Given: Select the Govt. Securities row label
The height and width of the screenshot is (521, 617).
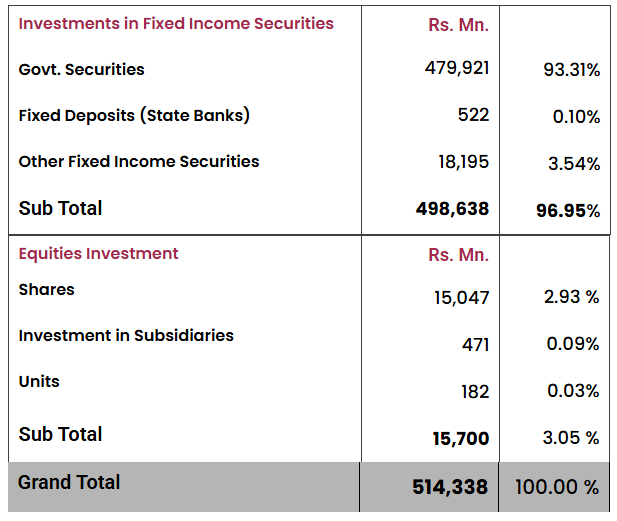Looking at the screenshot, I should coord(81,70).
